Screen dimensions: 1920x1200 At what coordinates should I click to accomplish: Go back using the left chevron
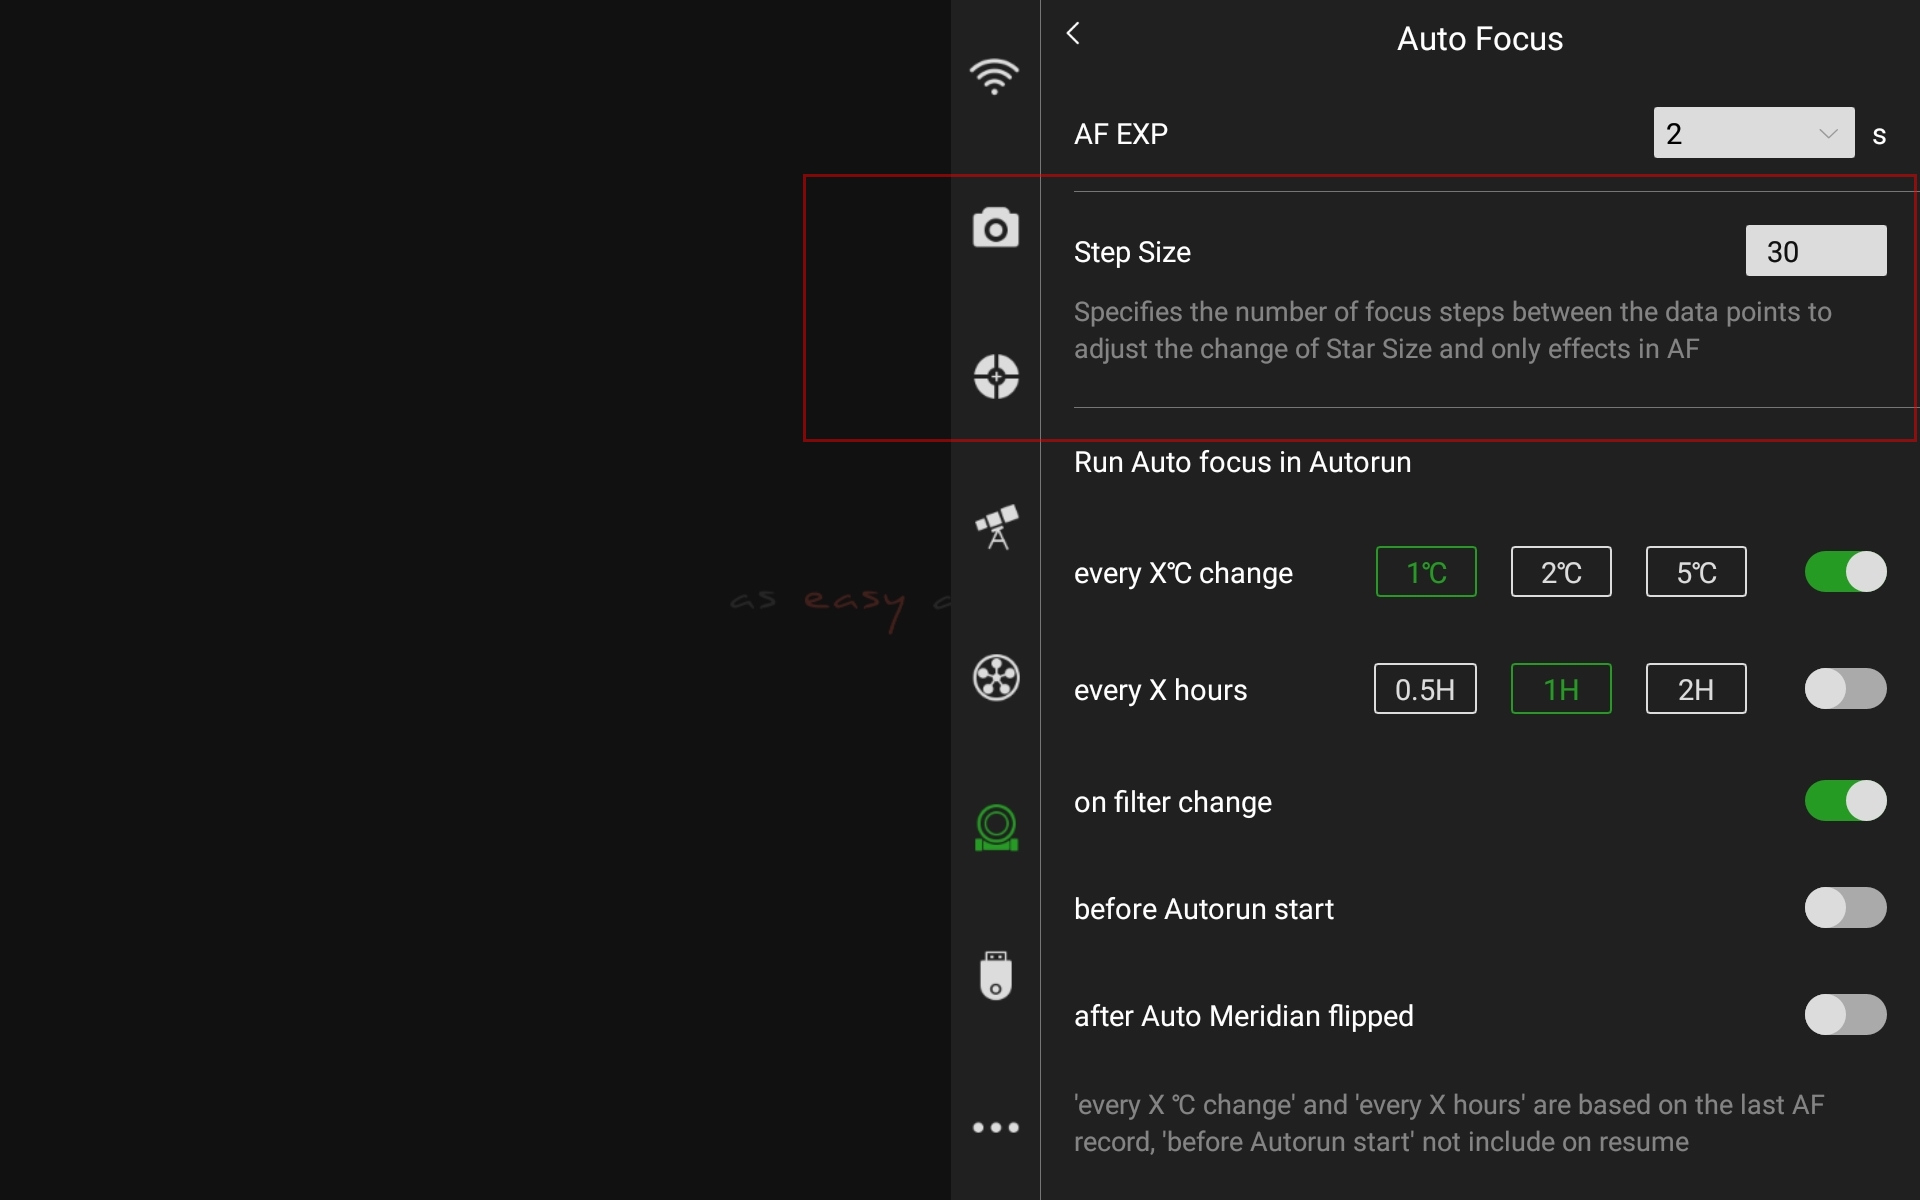click(1073, 34)
